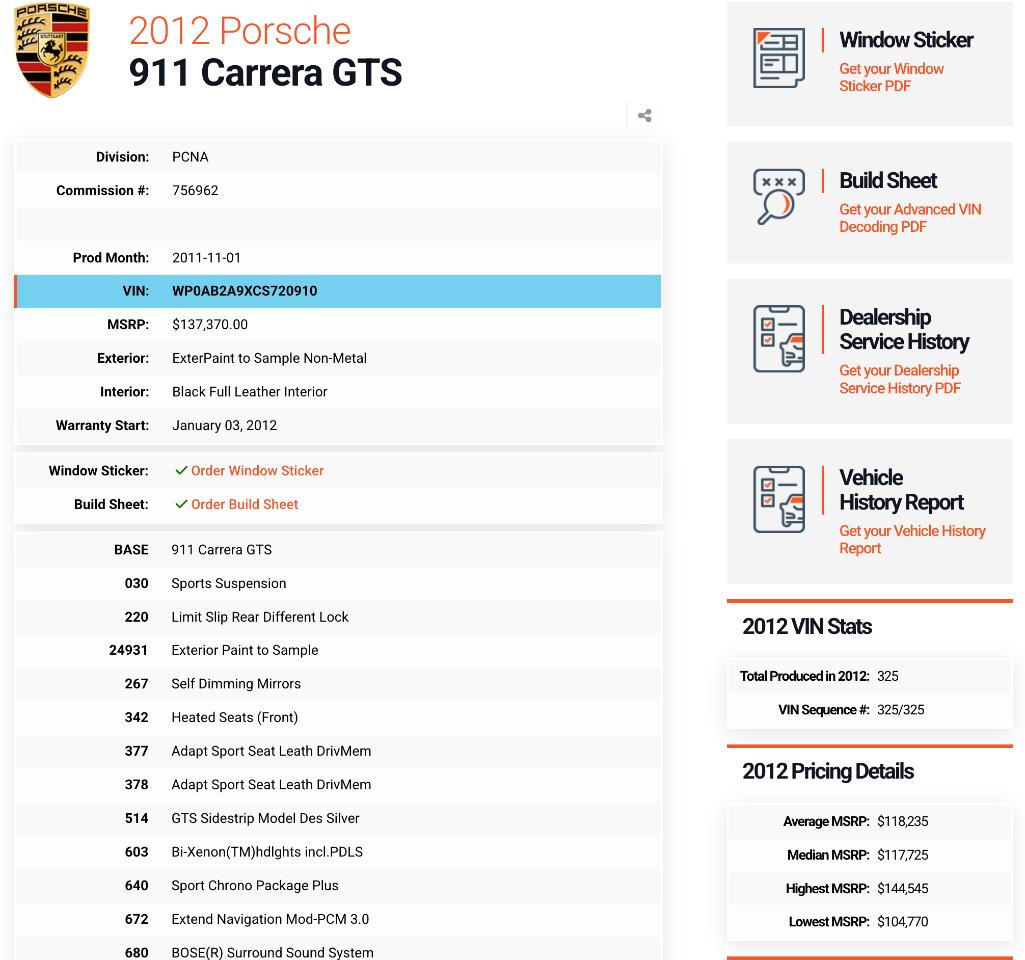The width and height of the screenshot is (1025, 960).
Task: Click the Vehicle History Report checklist icon
Action: click(x=779, y=499)
